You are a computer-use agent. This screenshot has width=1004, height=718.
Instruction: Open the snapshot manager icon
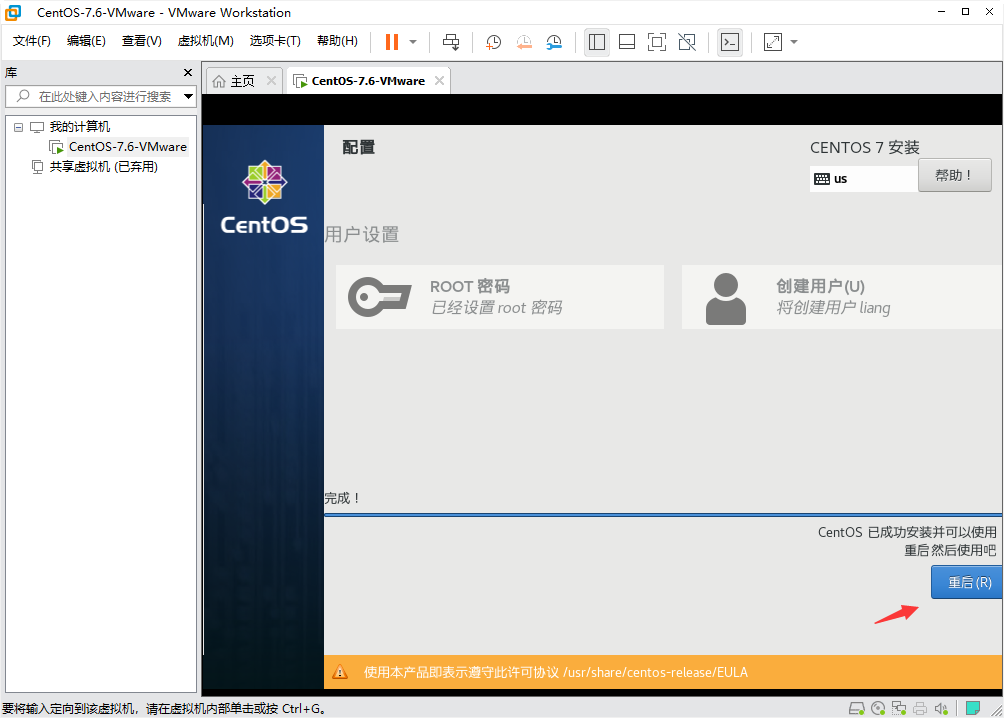pos(554,42)
